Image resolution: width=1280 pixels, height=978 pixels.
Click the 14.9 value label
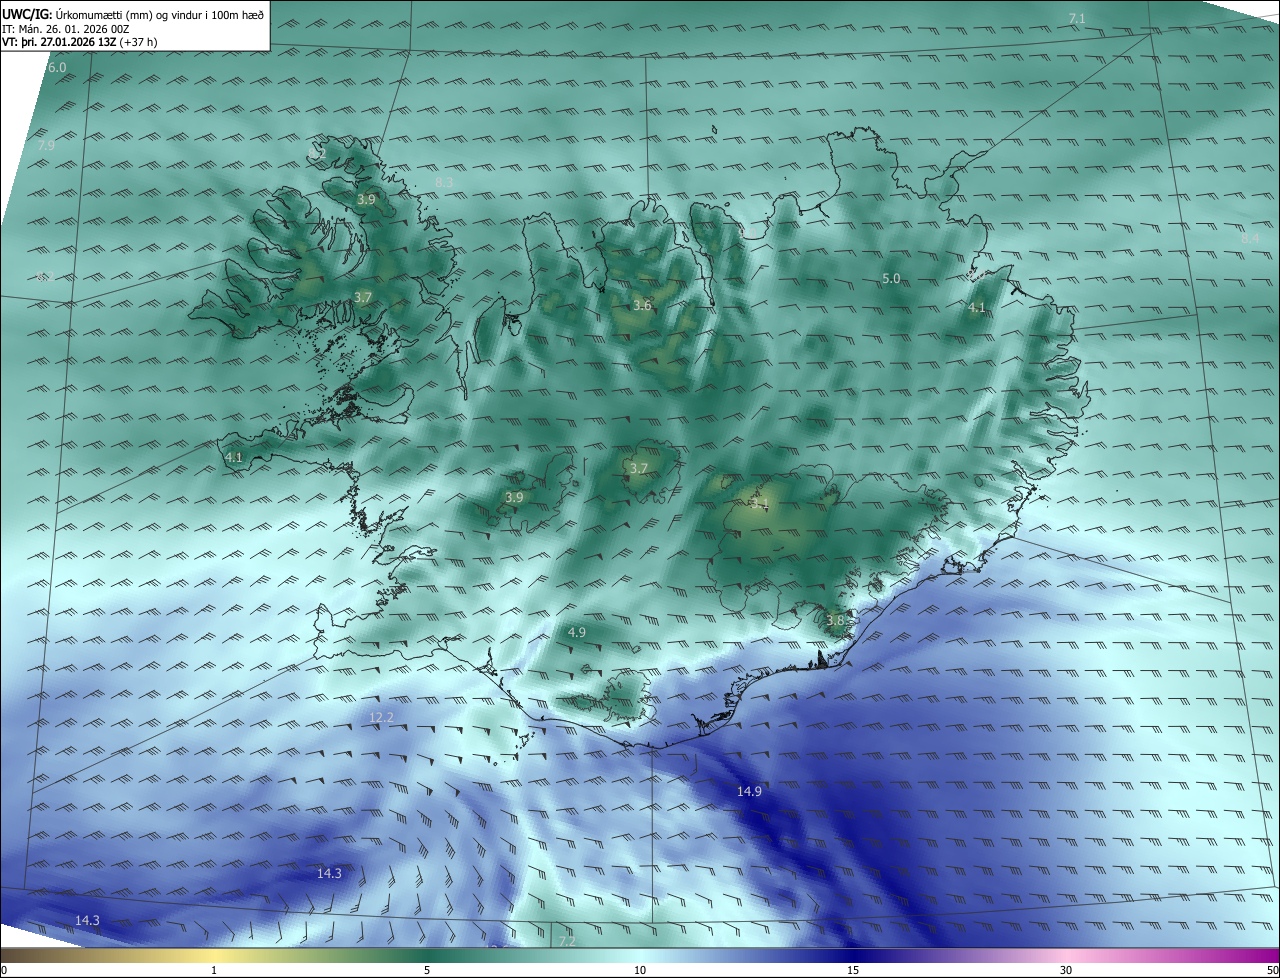point(750,791)
